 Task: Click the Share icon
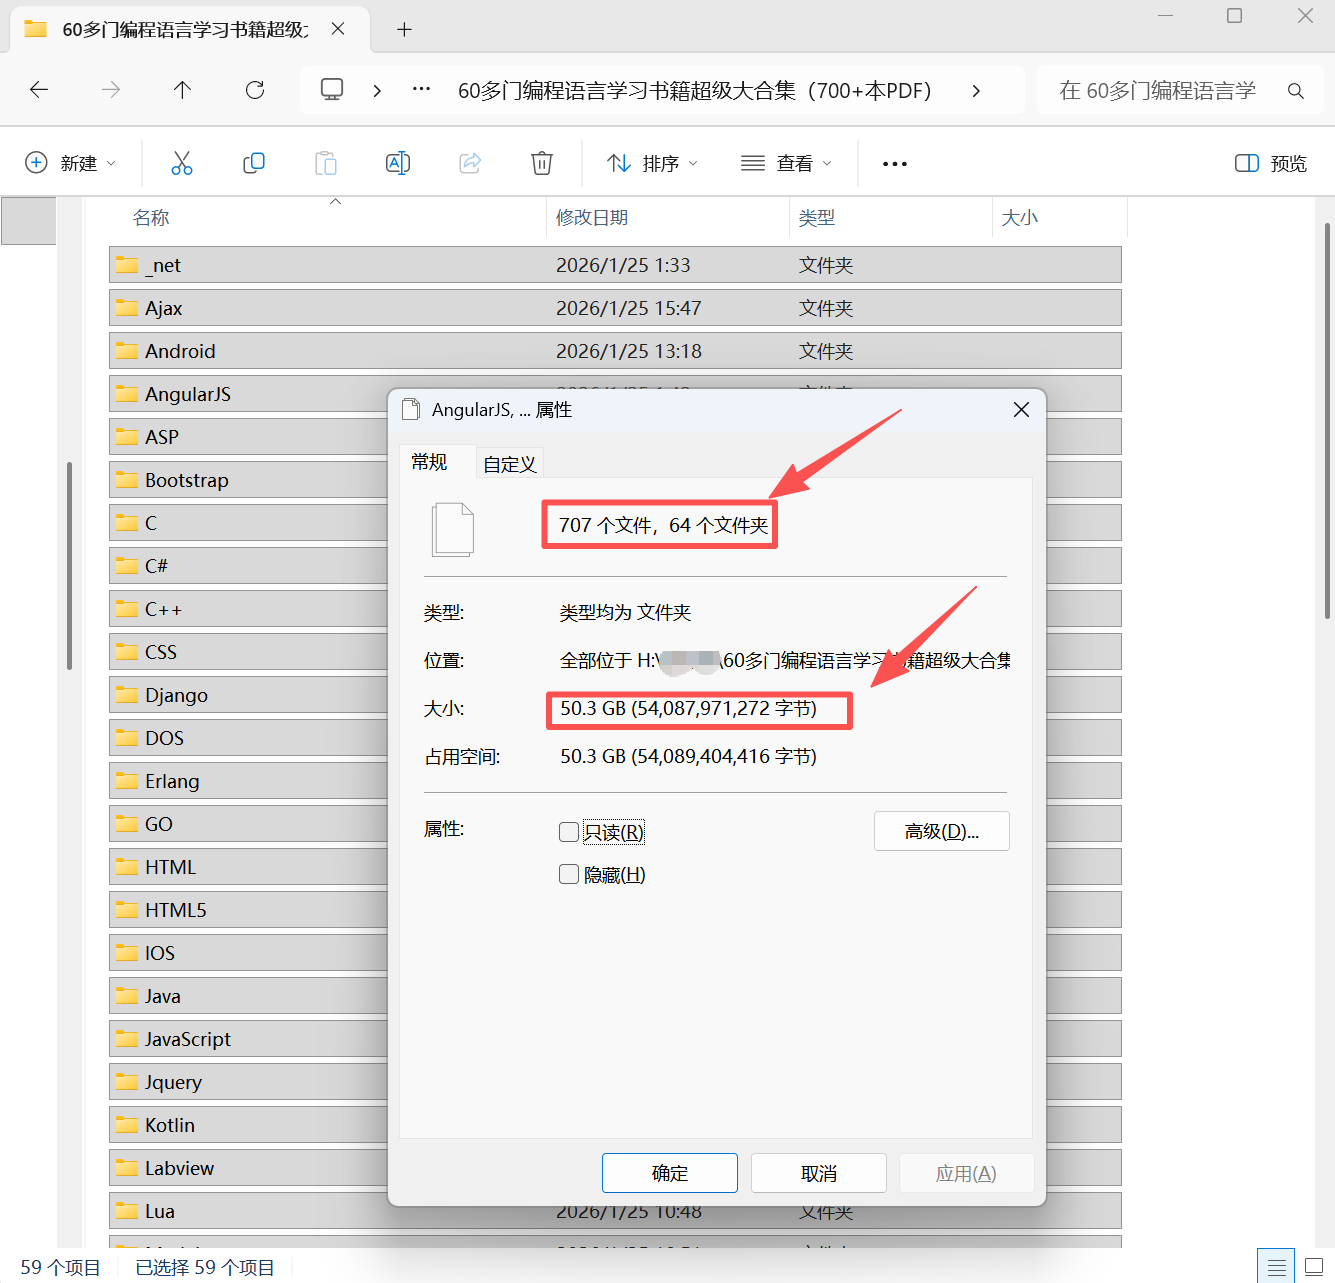point(469,162)
